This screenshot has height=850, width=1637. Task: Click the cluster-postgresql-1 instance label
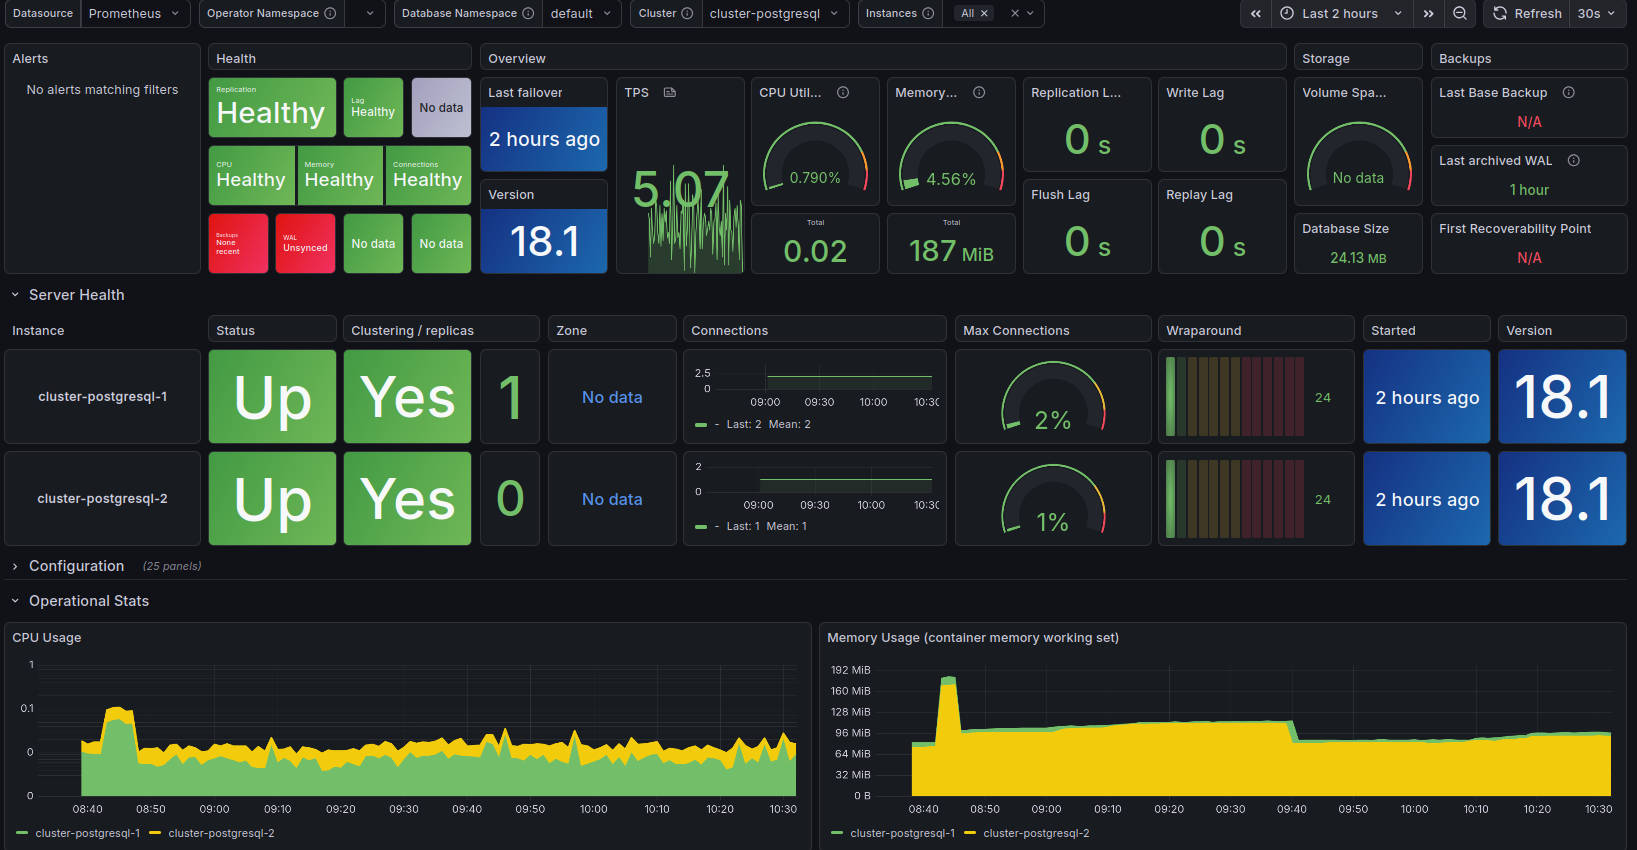click(103, 397)
